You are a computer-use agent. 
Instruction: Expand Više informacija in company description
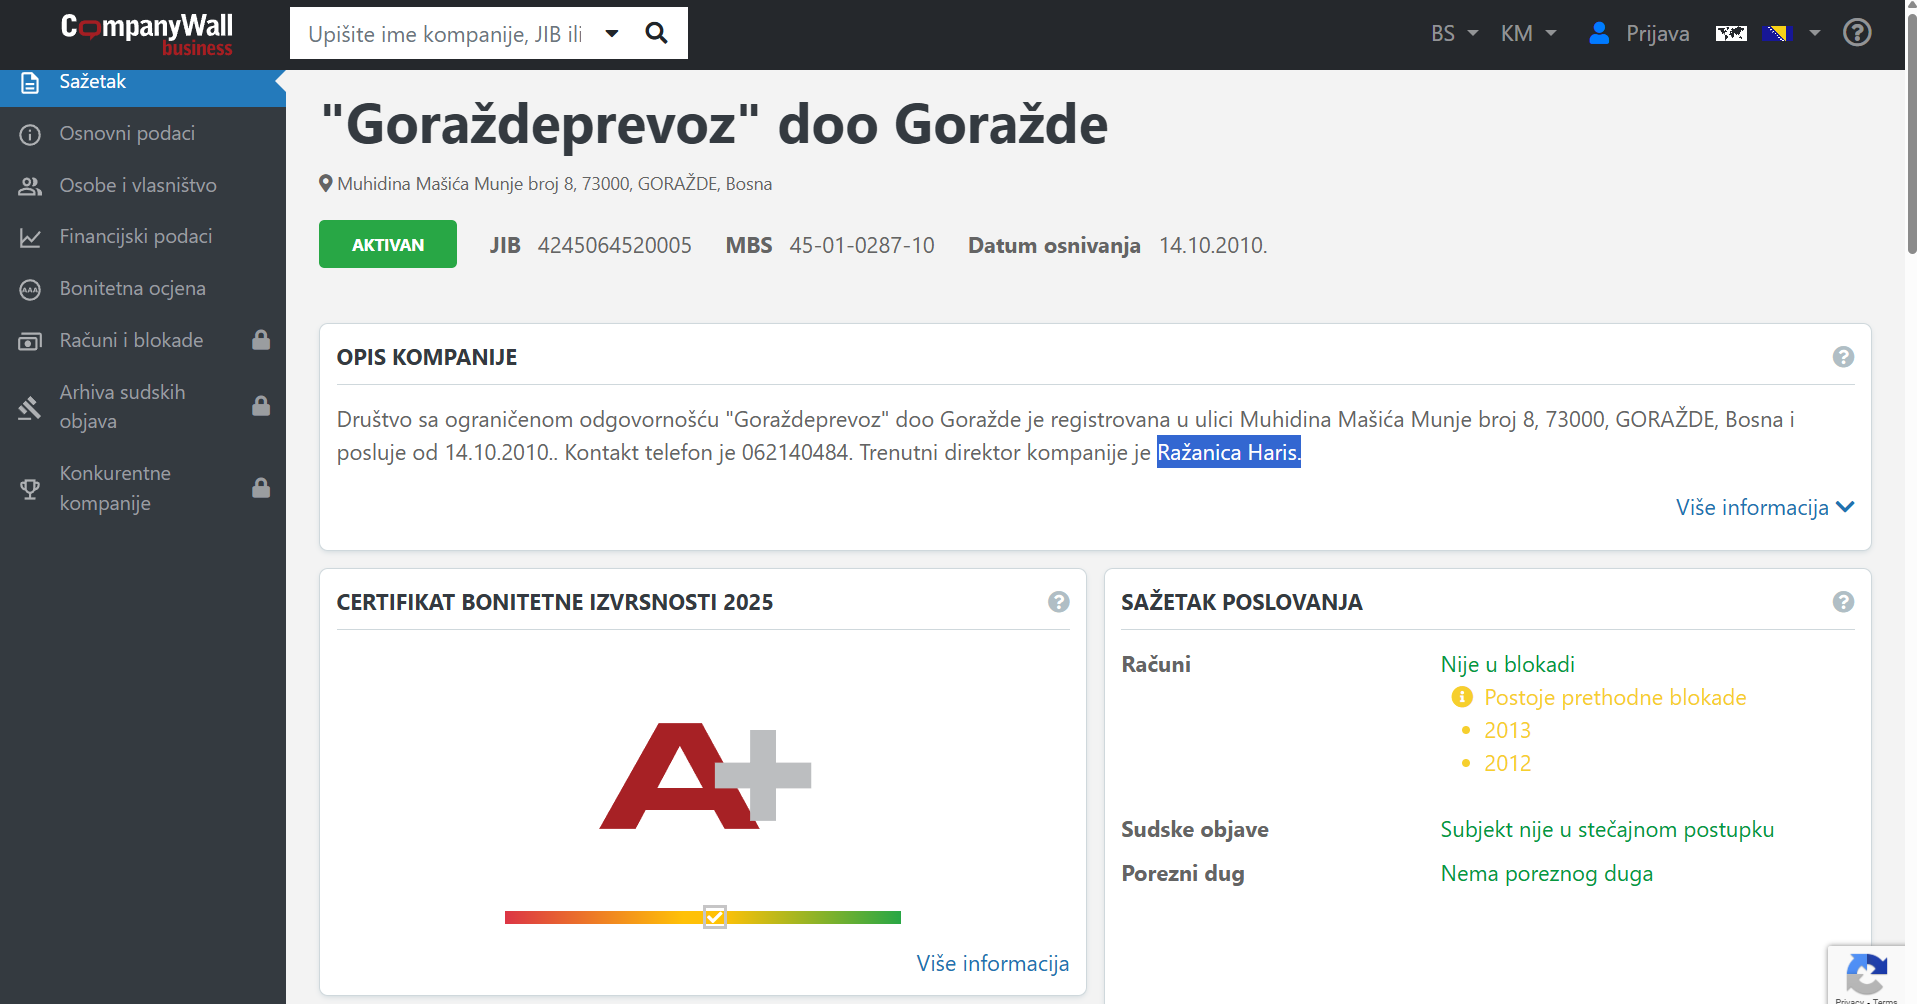pyautogui.click(x=1765, y=507)
